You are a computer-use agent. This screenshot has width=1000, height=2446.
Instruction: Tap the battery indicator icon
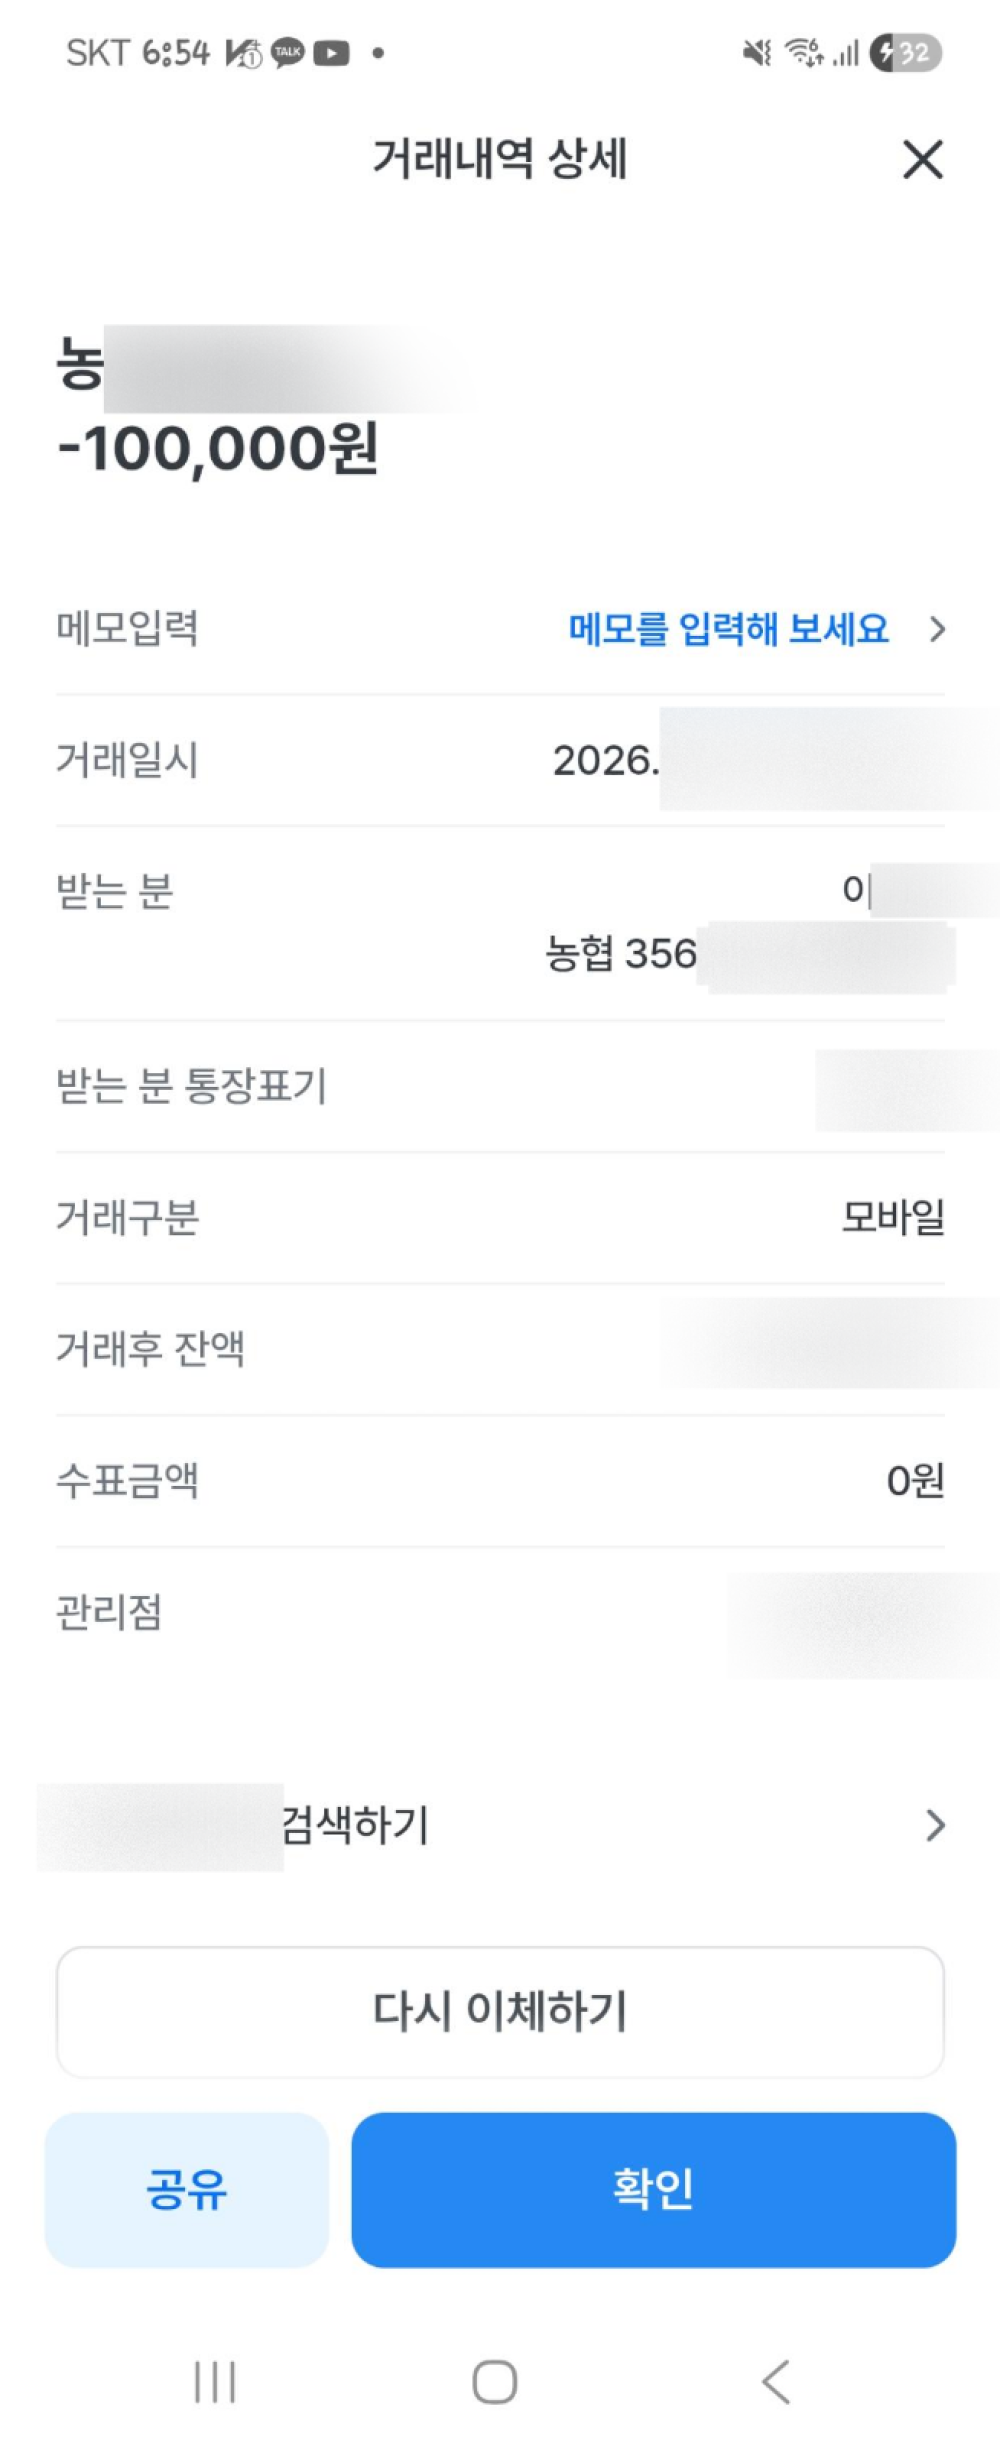pyautogui.click(x=906, y=53)
